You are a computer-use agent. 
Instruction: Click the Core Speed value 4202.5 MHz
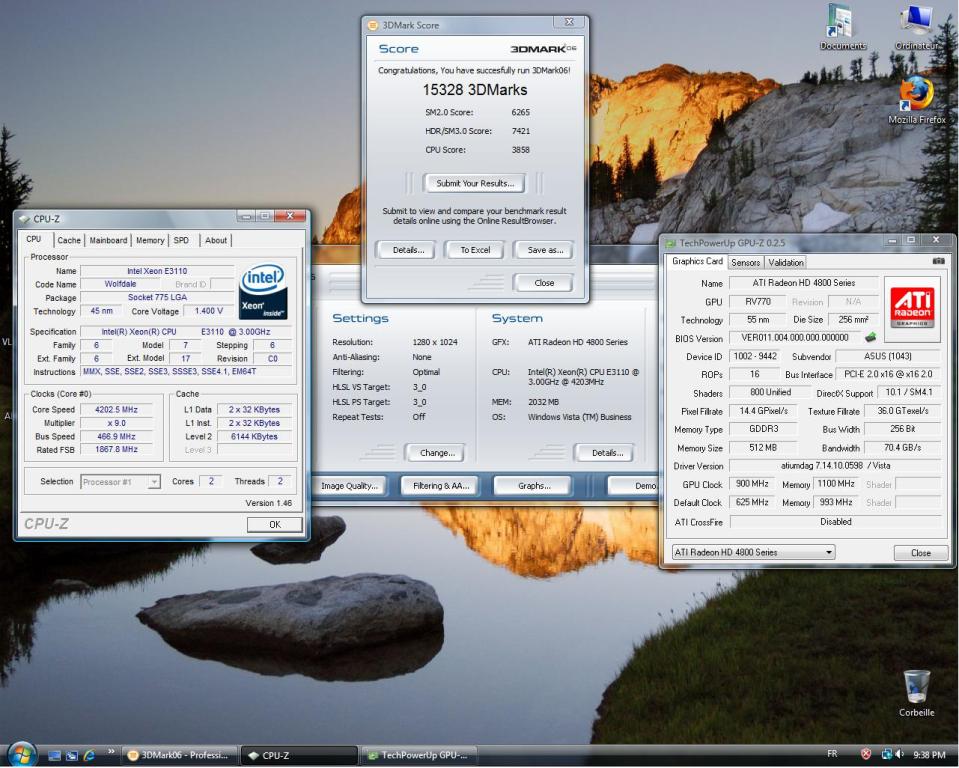116,410
